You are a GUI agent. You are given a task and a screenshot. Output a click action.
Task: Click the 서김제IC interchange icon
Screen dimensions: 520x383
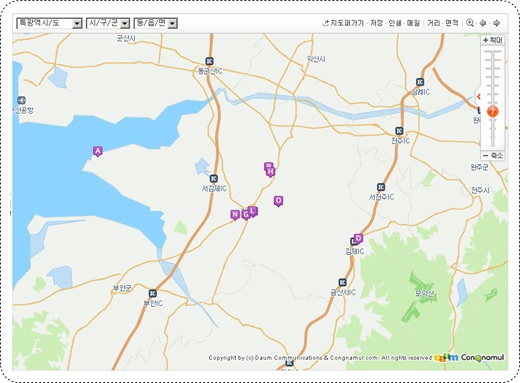(214, 179)
